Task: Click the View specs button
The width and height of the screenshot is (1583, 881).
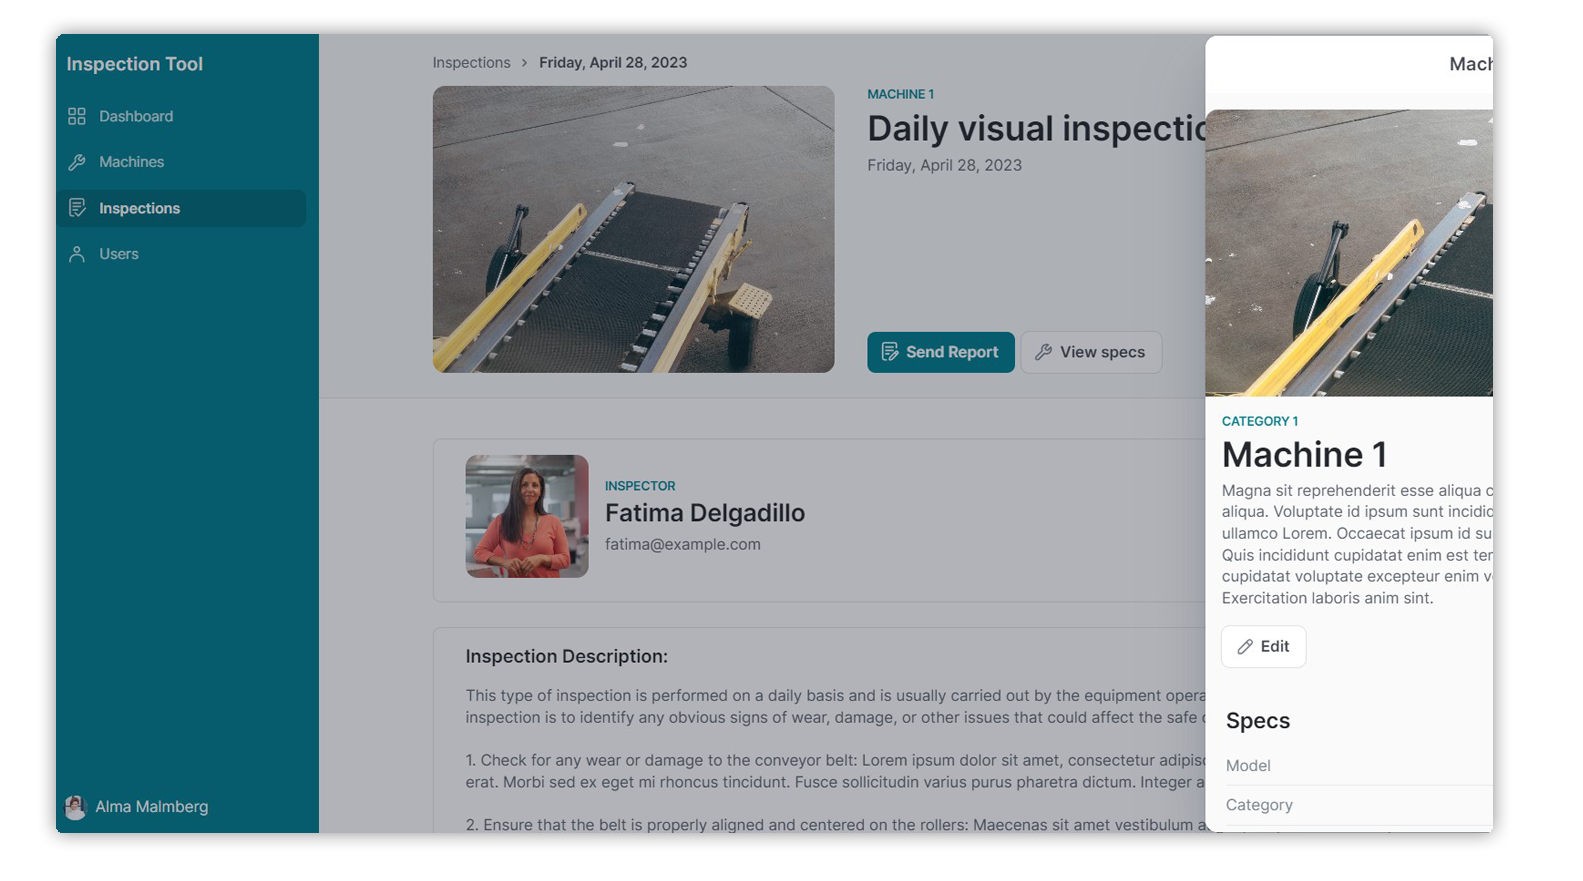Action: pos(1091,352)
